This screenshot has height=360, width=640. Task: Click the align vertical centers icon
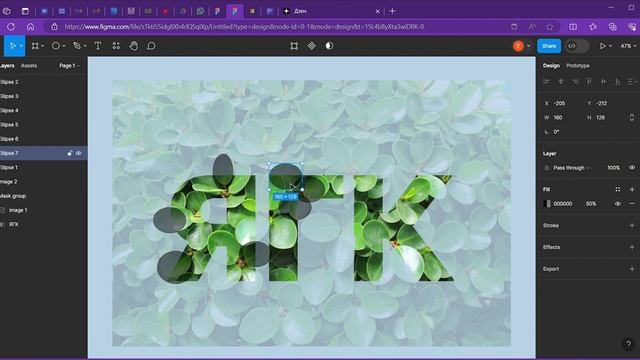pos(603,82)
